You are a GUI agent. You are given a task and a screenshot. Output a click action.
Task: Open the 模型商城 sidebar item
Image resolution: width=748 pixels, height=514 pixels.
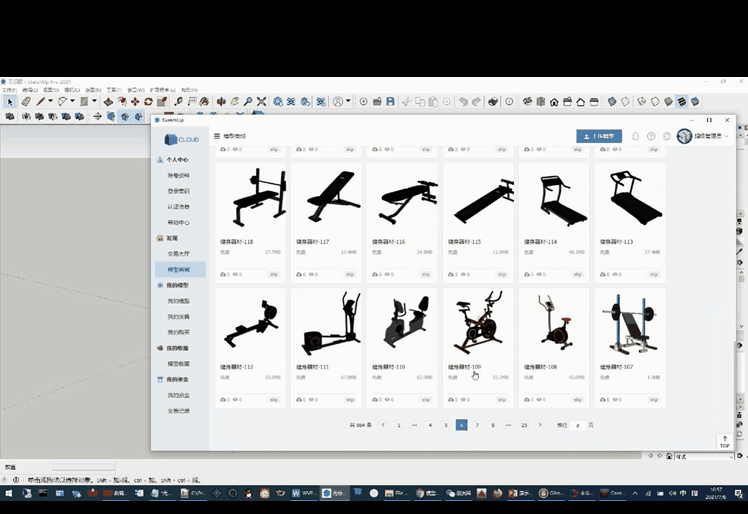tap(179, 270)
